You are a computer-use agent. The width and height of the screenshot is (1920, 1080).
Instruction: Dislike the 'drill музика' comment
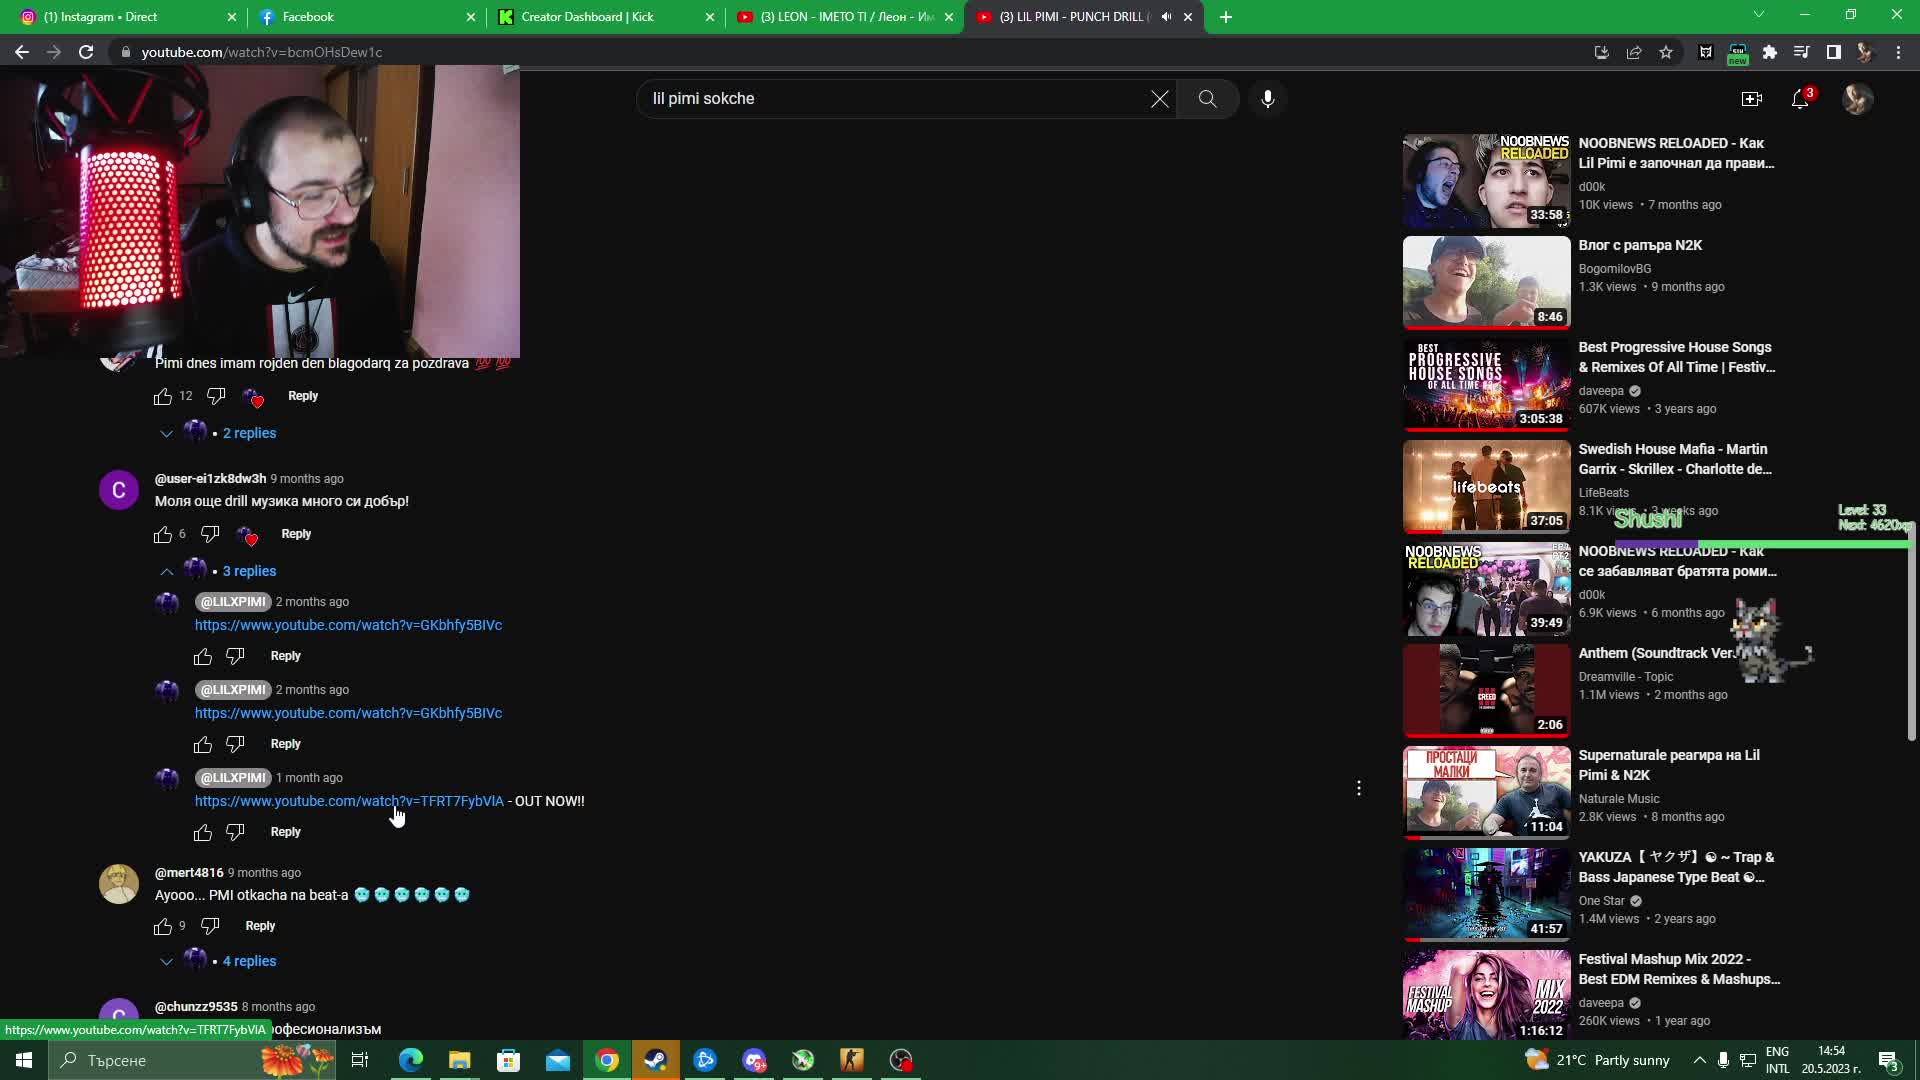coord(210,534)
